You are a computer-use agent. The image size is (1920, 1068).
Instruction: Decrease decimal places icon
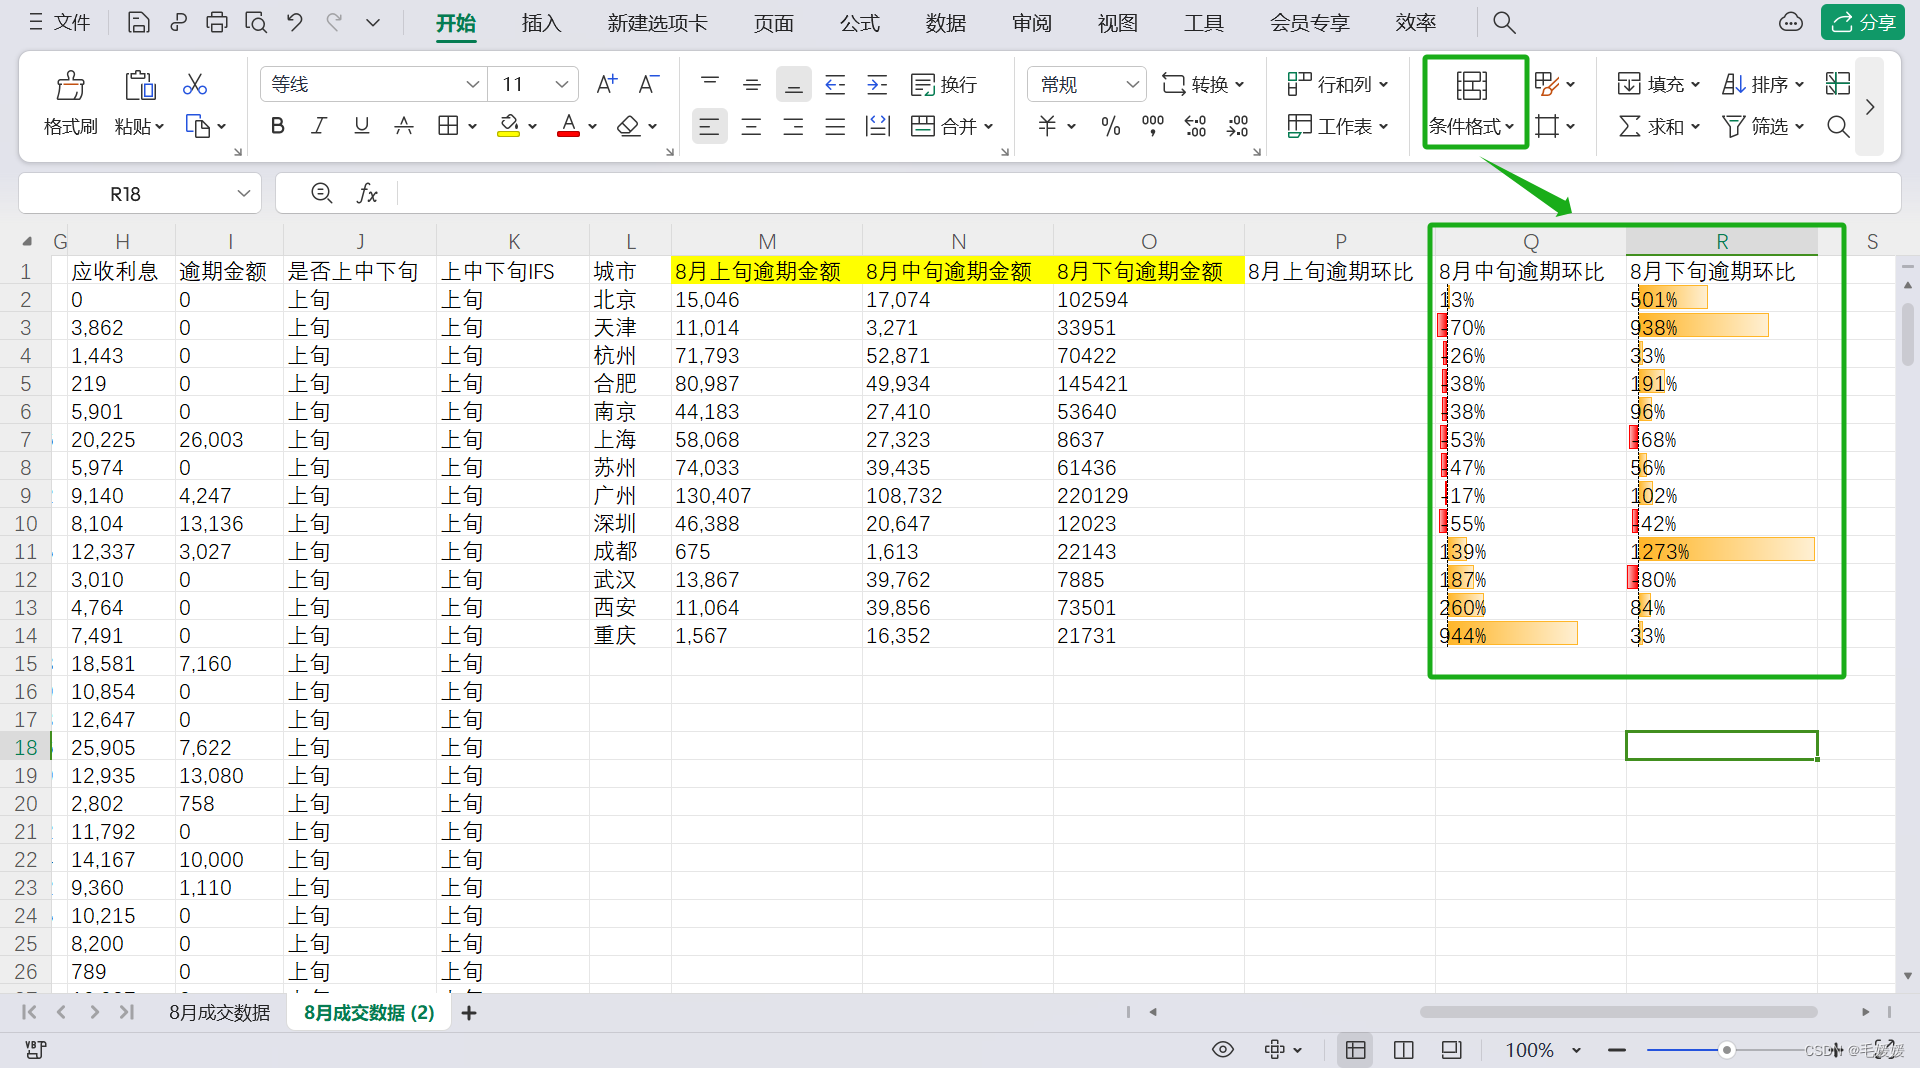[1238, 126]
